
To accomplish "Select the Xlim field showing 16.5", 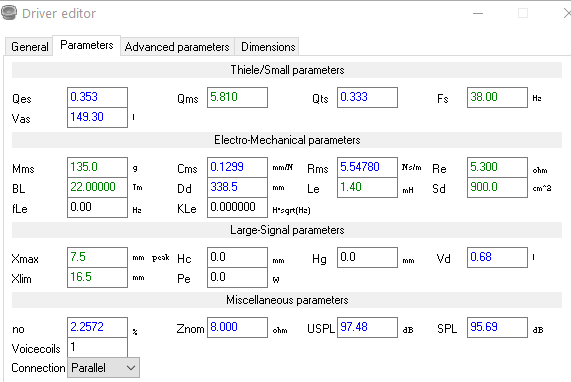I will pyautogui.click(x=98, y=277).
